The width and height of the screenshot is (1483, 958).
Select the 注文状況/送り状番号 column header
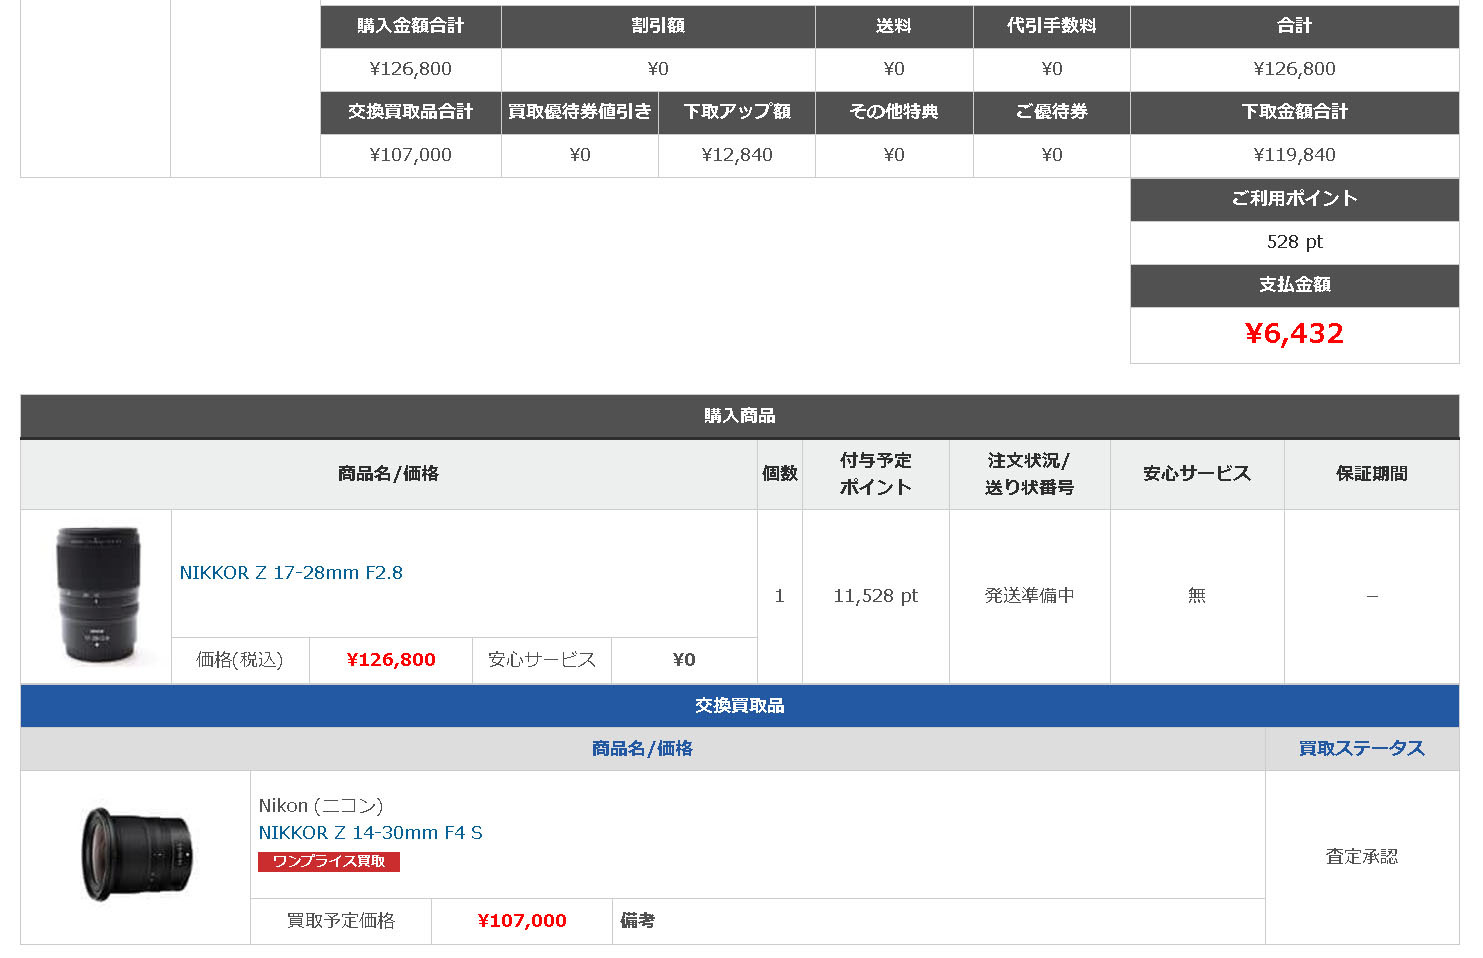point(1030,474)
